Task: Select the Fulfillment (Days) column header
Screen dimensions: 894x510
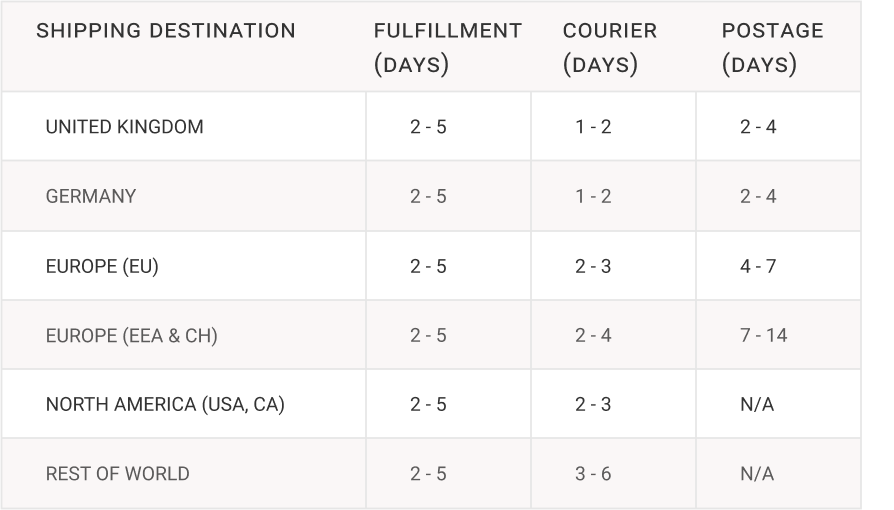Action: [x=448, y=47]
